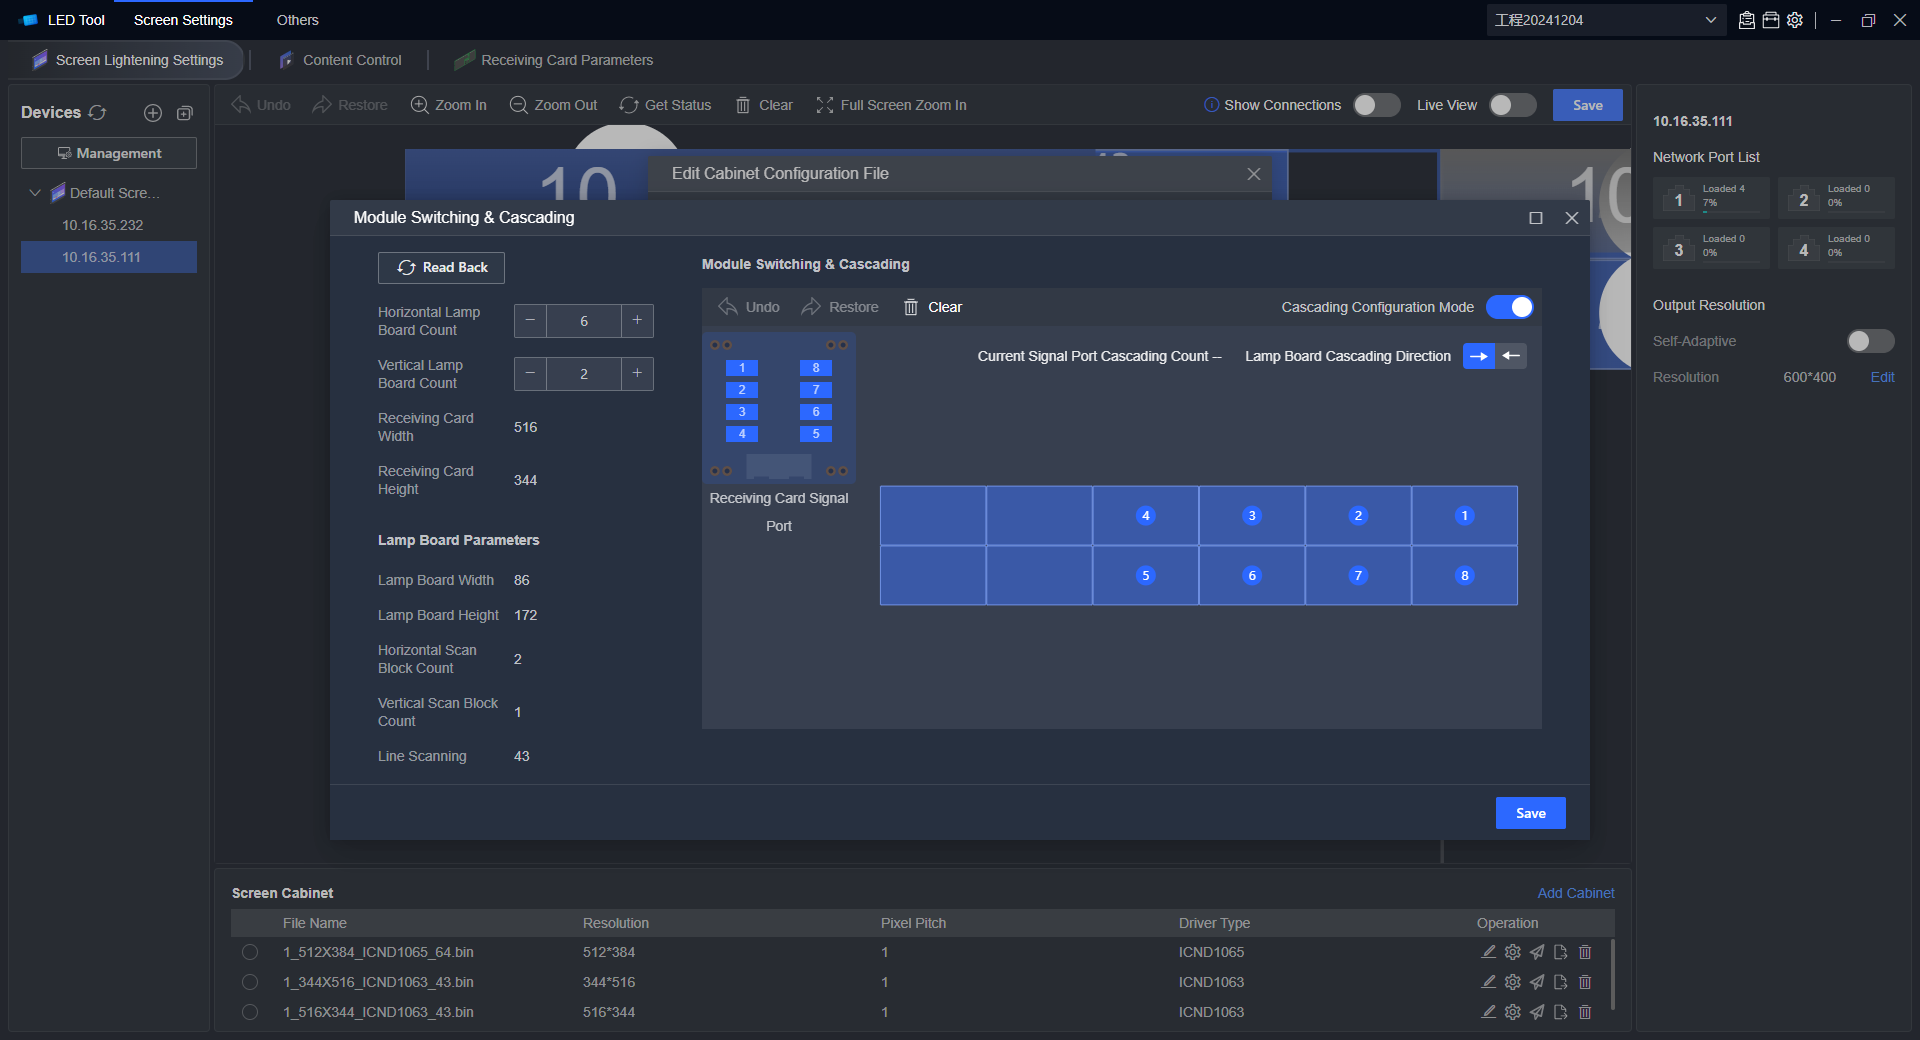Screen dimensions: 1920x1040
Task: Select right-to-left lamp board cascading direction
Action: tap(1511, 356)
